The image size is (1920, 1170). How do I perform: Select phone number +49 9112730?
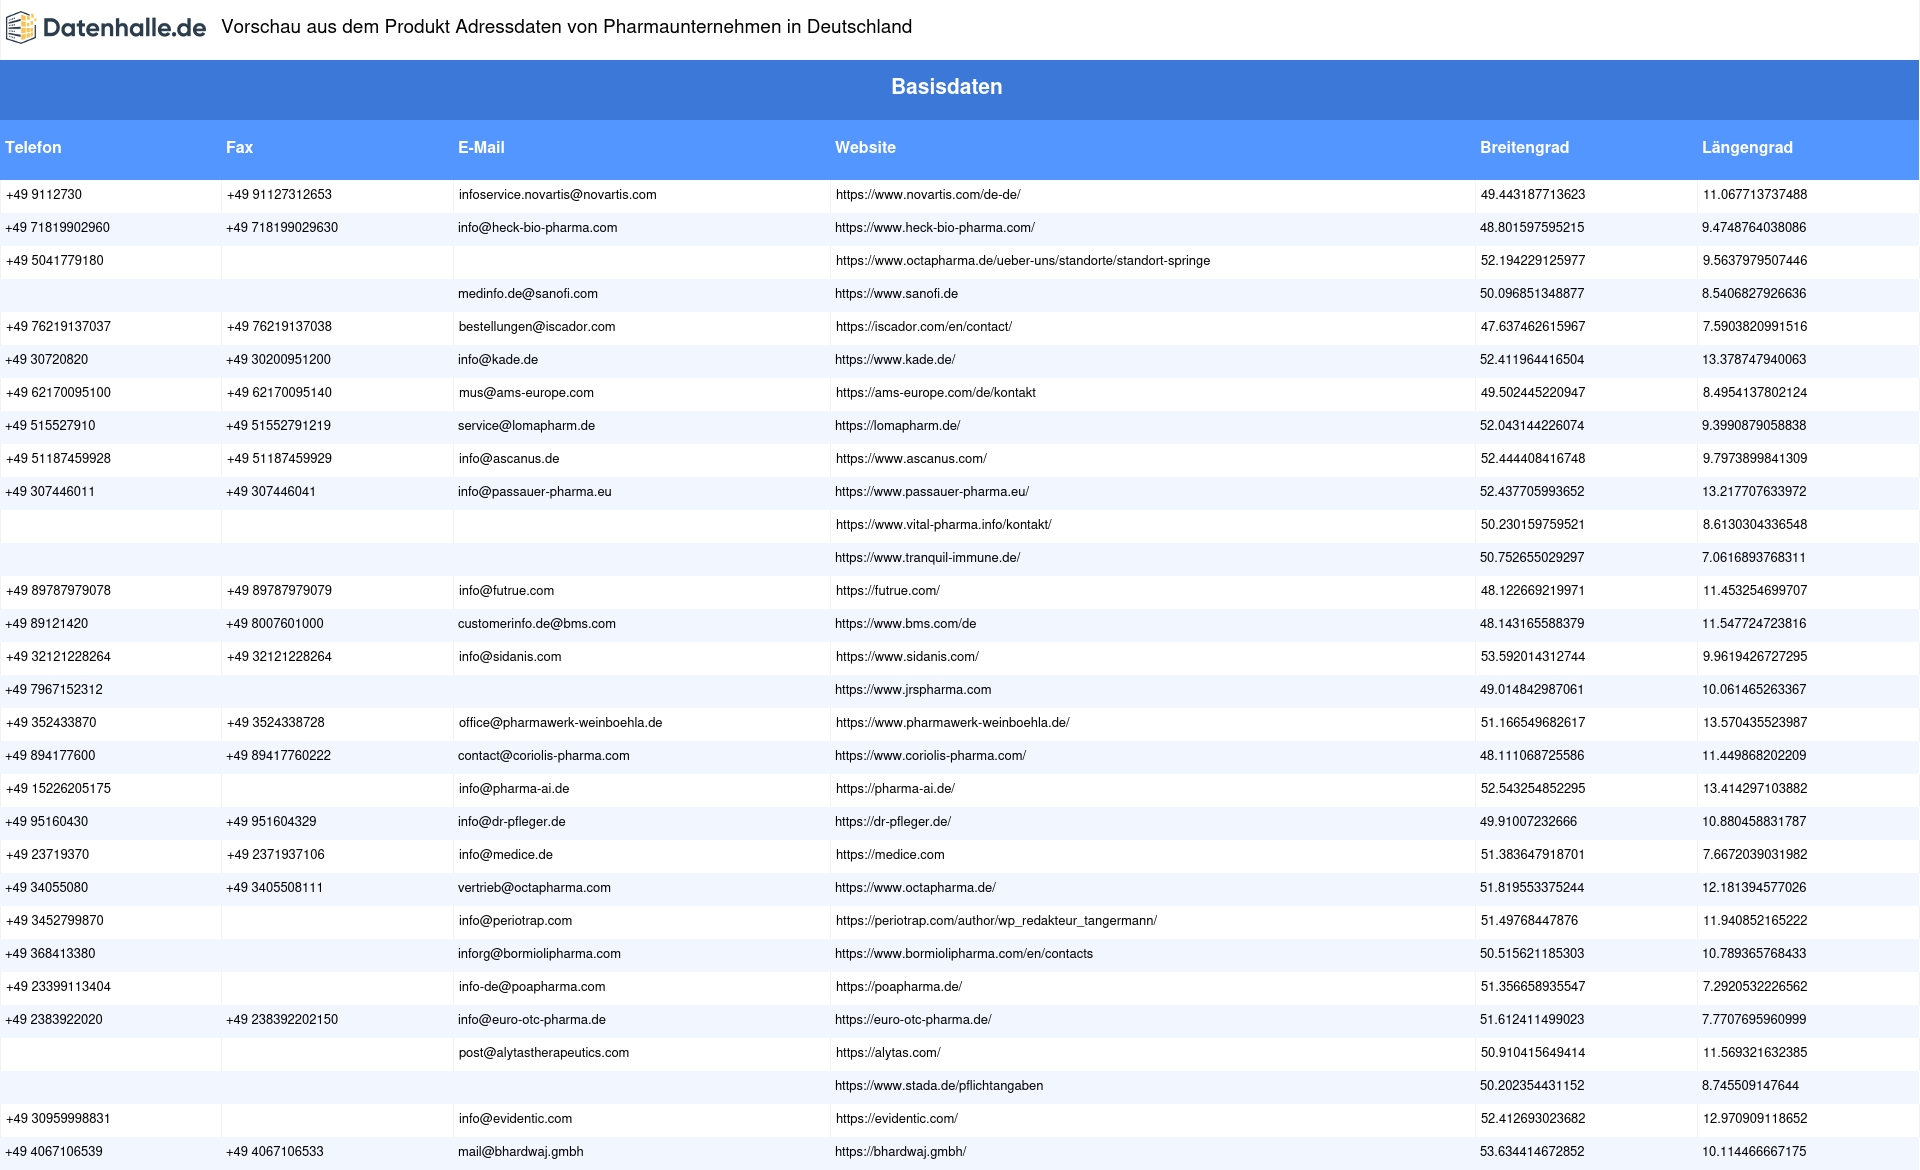(x=44, y=195)
